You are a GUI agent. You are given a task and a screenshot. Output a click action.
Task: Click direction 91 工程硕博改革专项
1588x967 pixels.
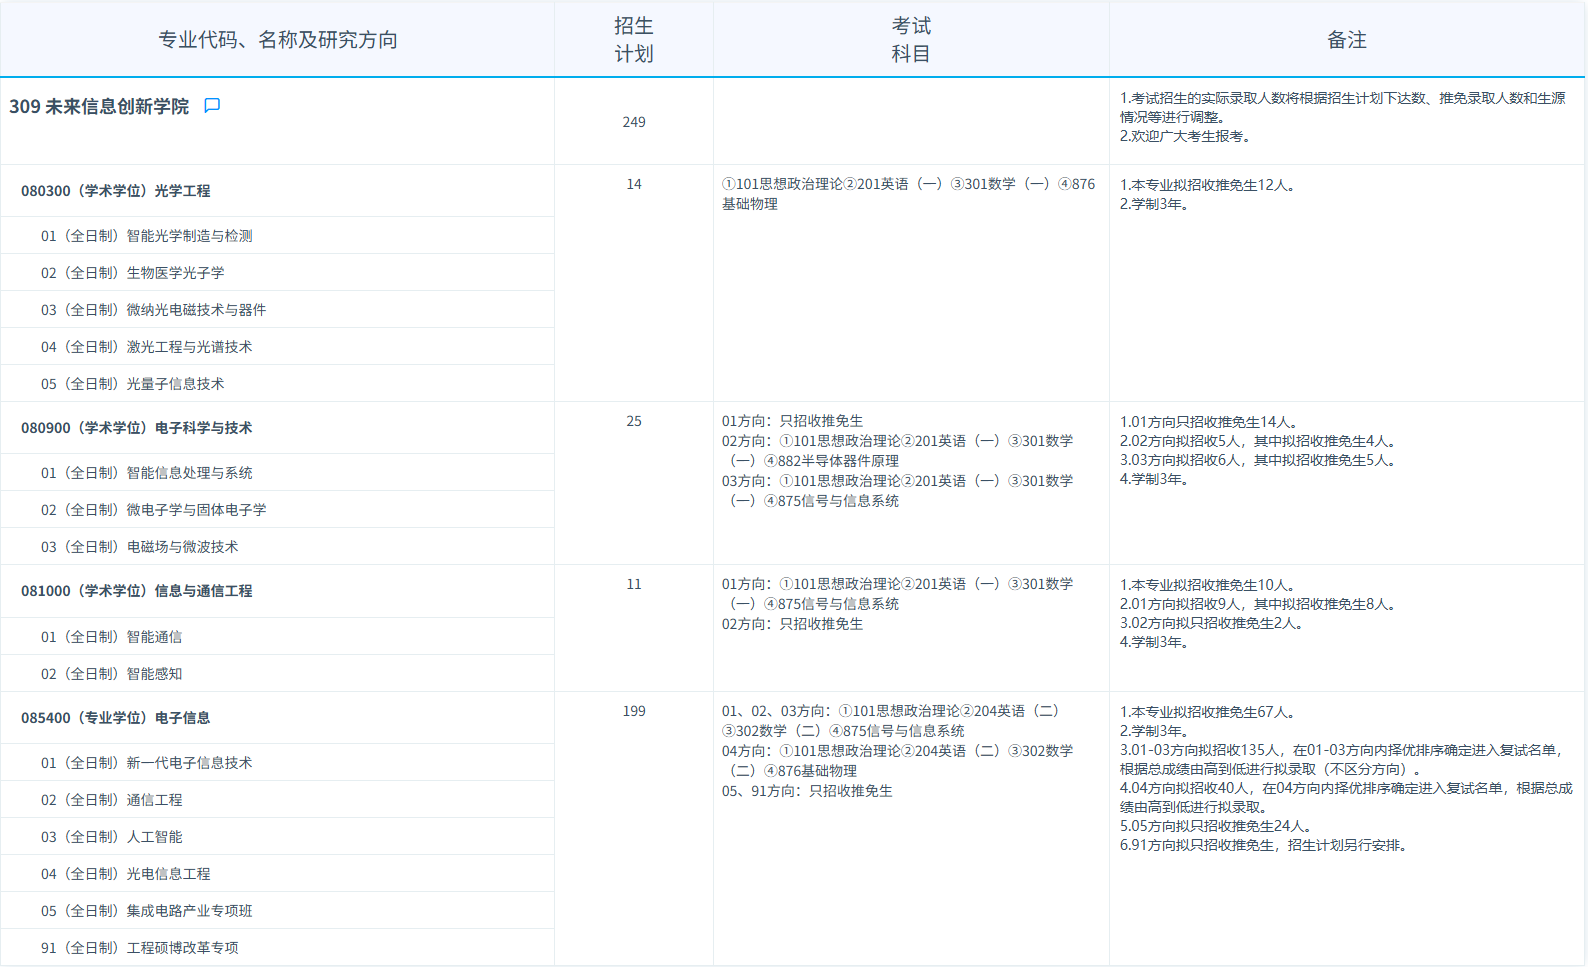[x=140, y=948]
